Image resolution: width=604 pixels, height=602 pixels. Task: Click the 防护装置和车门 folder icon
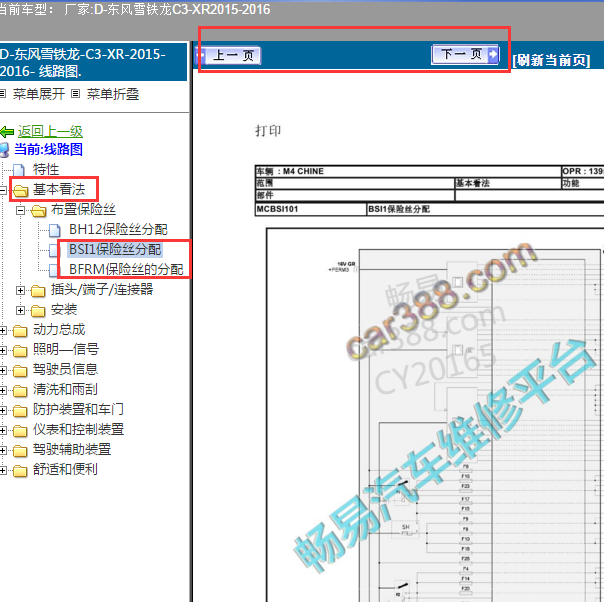(x=20, y=411)
